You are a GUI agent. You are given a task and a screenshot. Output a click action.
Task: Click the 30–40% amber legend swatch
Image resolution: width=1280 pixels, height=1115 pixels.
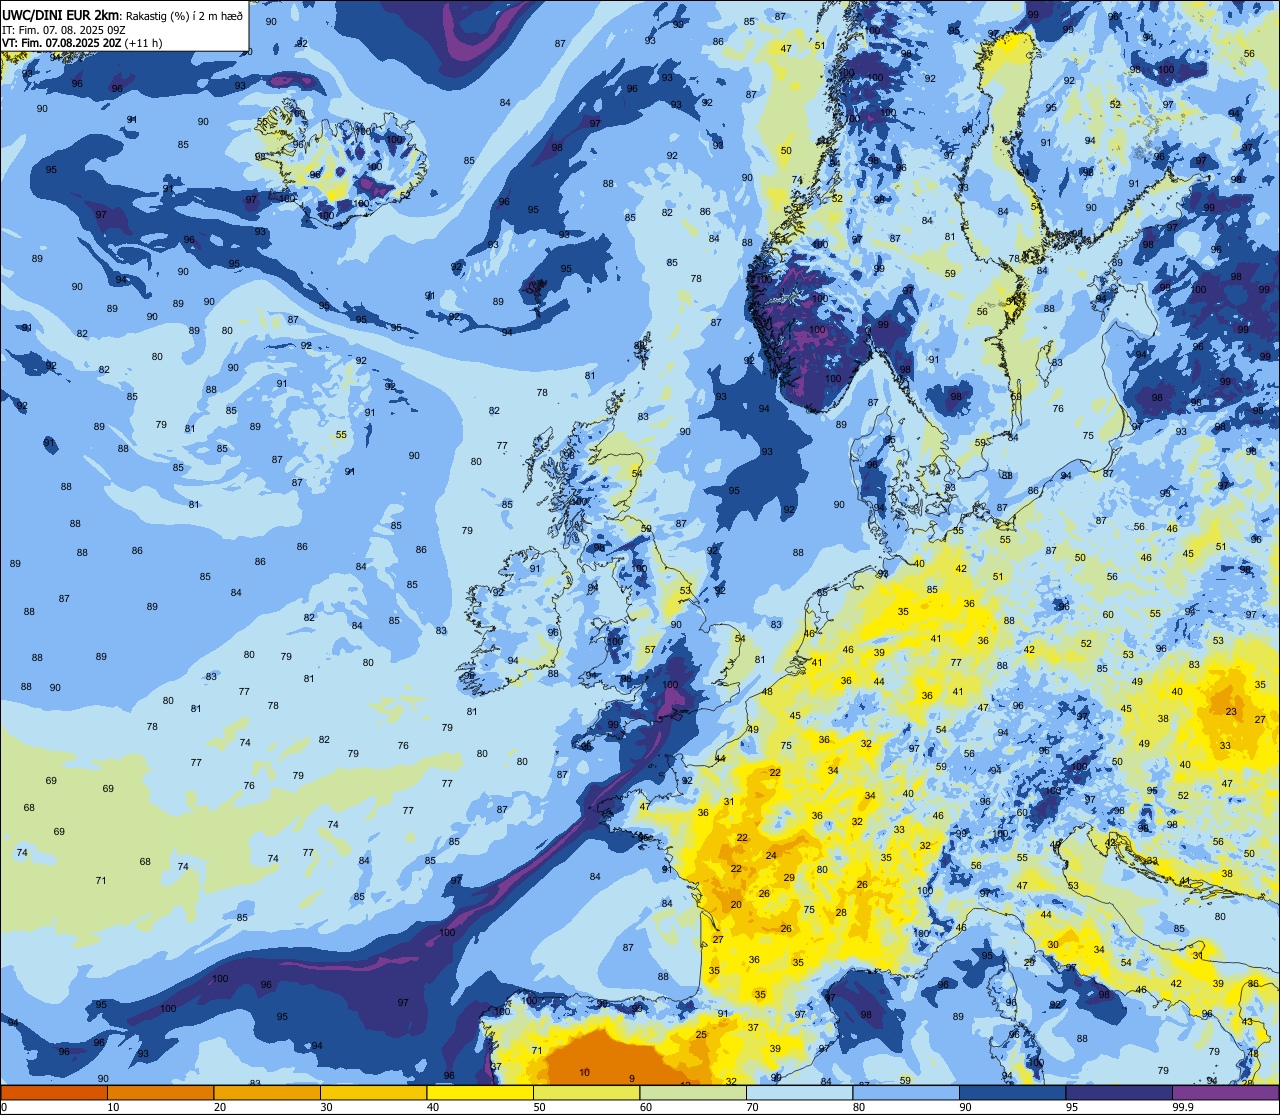coord(373,1092)
